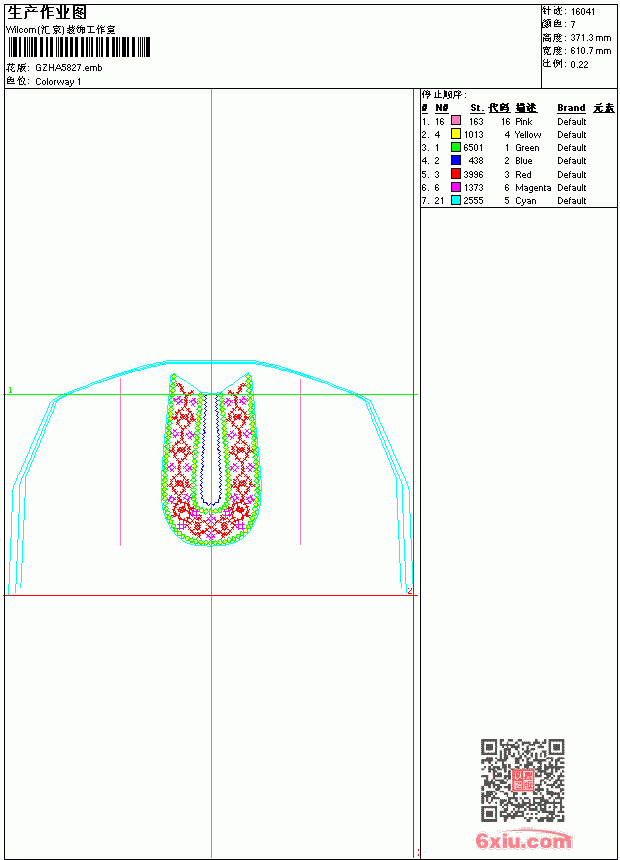The height and width of the screenshot is (860, 620).
Task: Click the Yellow thread color swatch
Action: click(455, 134)
